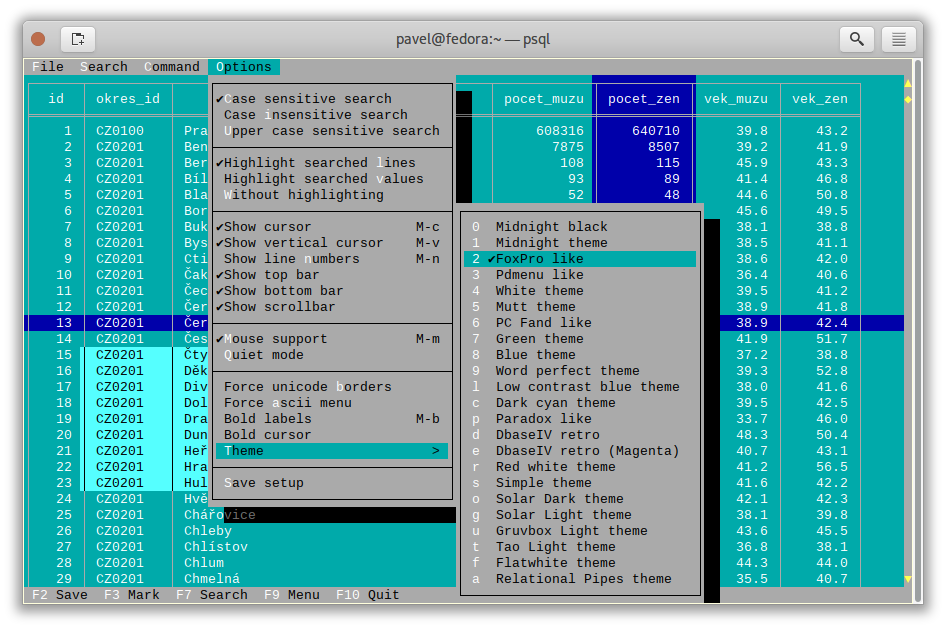This screenshot has width=946, height=629.
Task: Click F3 Mark in bottom bar
Action: tap(132, 595)
